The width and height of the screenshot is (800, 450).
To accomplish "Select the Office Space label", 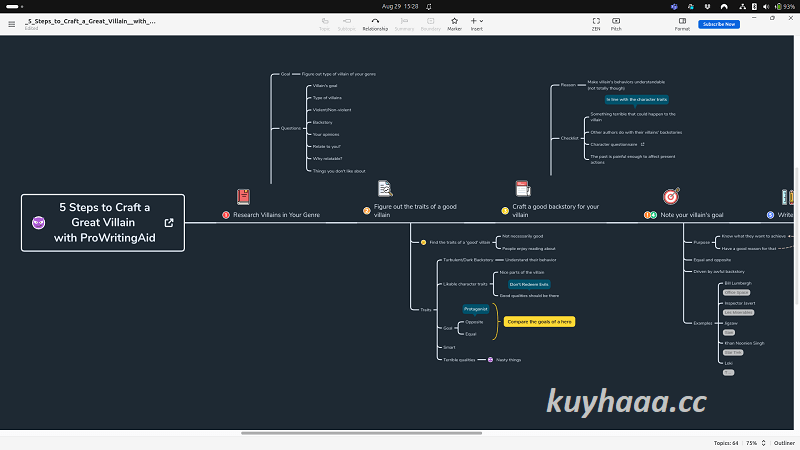I will (736, 292).
